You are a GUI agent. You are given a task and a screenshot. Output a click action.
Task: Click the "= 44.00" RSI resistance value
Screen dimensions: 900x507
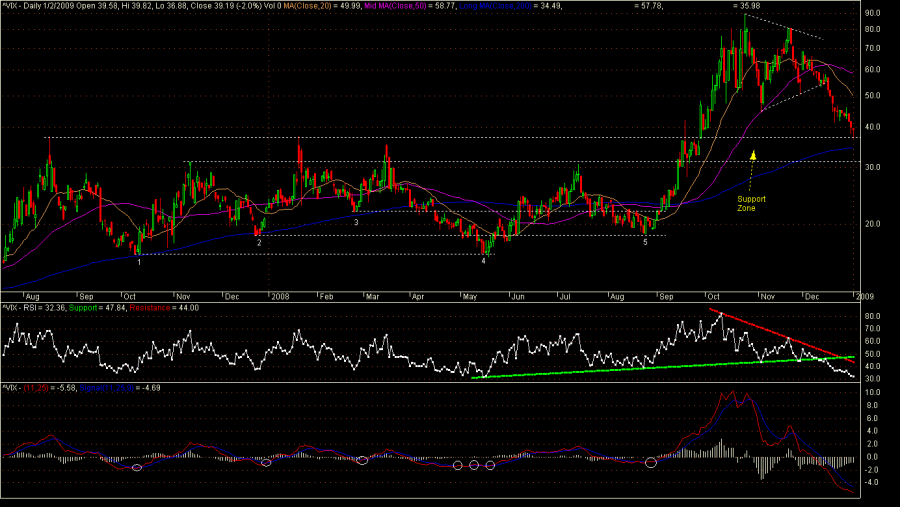point(185,308)
